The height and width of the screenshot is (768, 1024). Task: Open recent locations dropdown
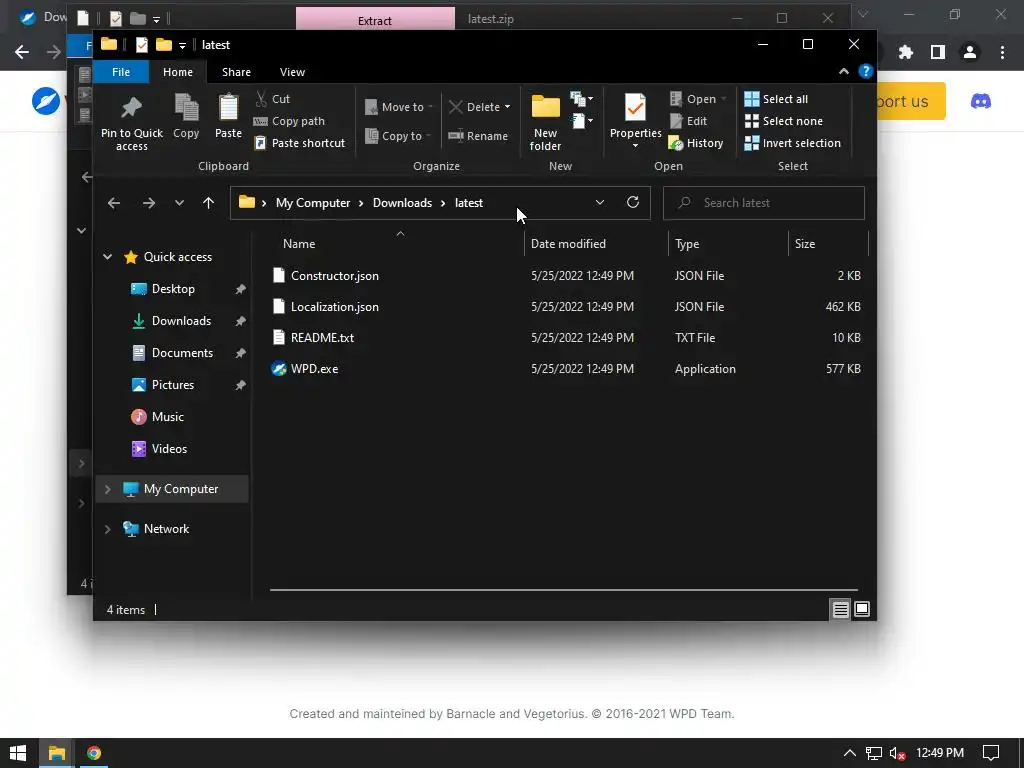[x=179, y=203]
